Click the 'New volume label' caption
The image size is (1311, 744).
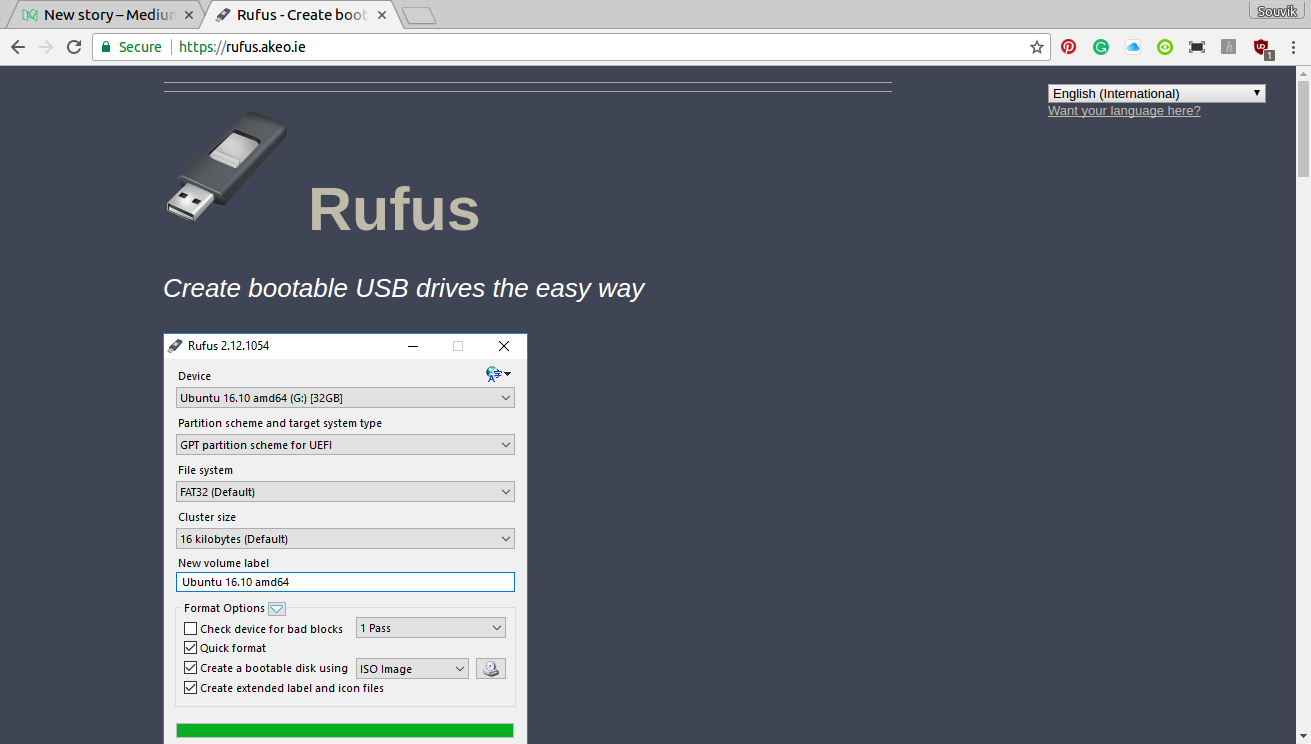223,563
